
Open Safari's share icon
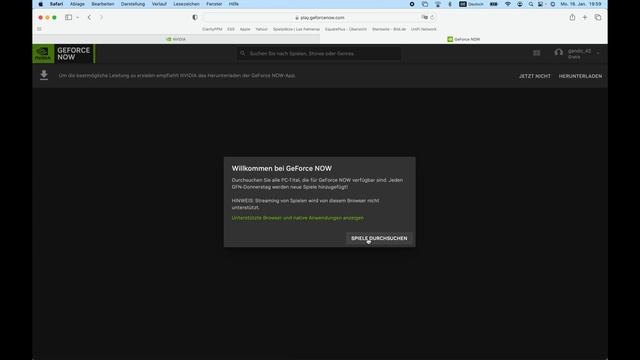pos(572,17)
